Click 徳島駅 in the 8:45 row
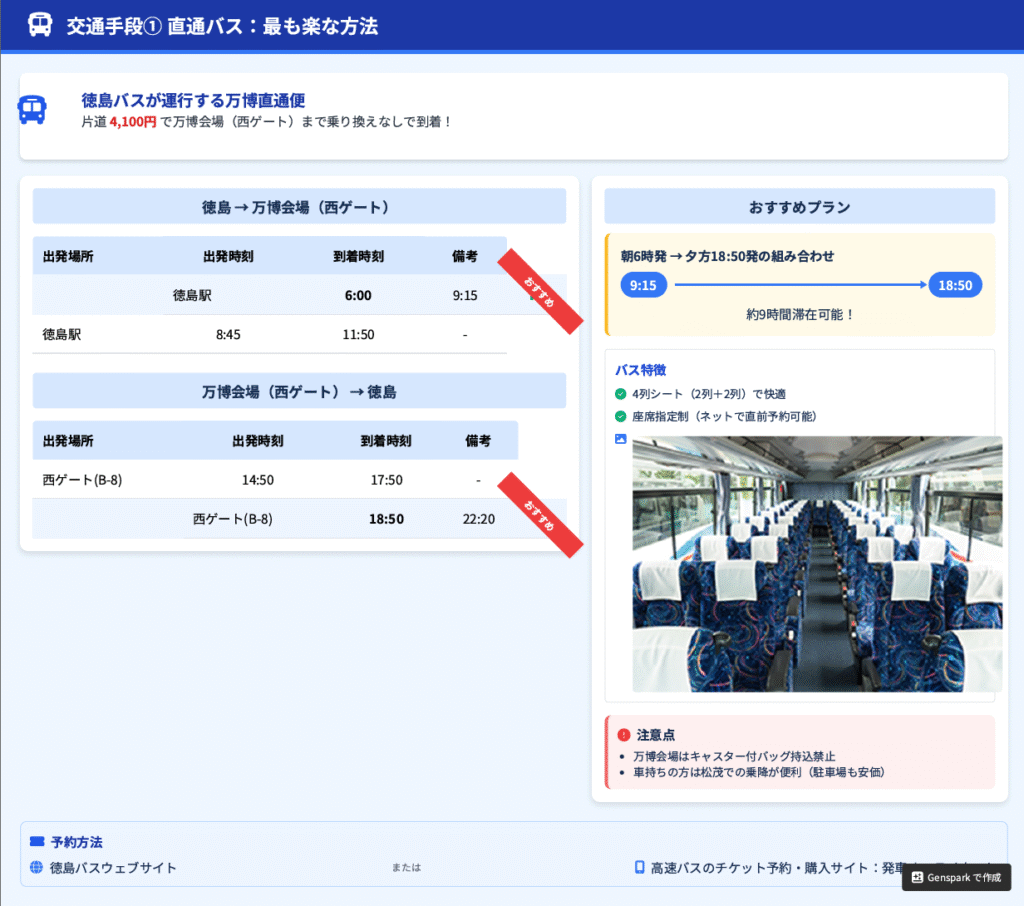The width and height of the screenshot is (1024, 906). 62,334
